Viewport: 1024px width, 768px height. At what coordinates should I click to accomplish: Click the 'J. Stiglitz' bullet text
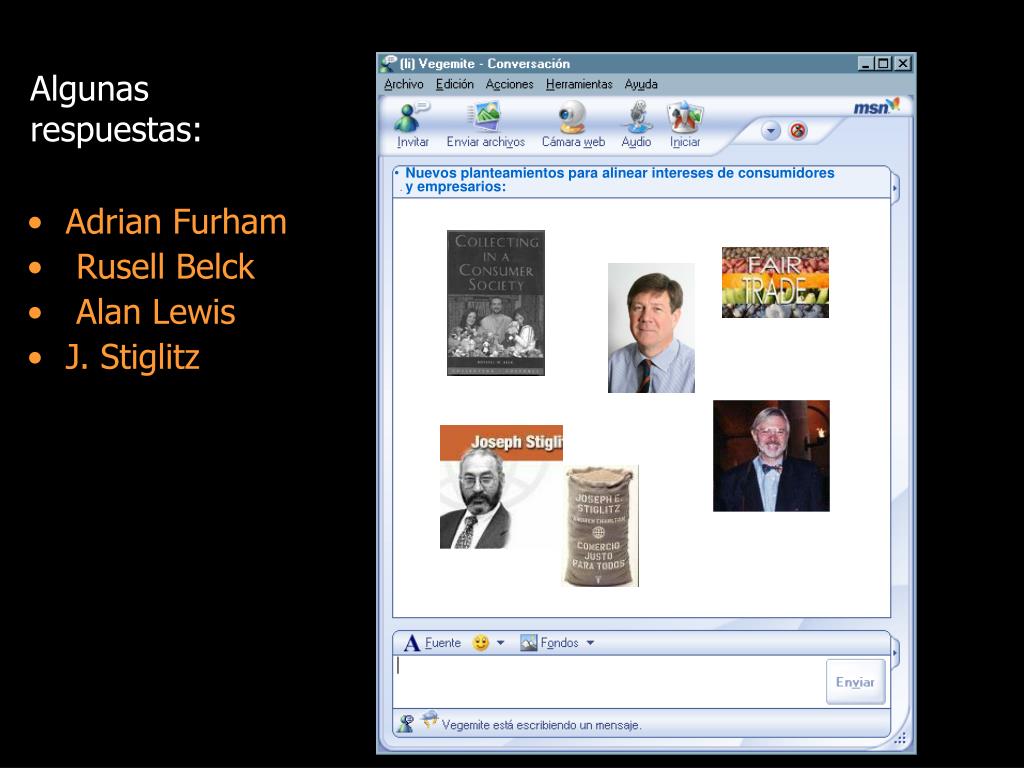click(x=133, y=357)
